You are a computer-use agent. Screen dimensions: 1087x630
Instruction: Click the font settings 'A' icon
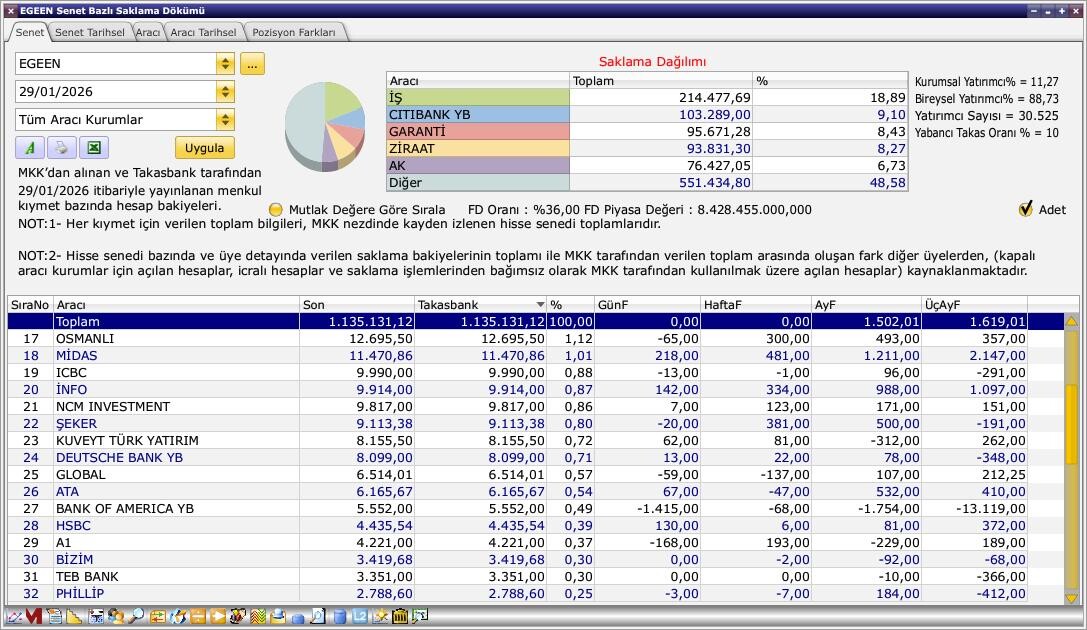[30, 148]
